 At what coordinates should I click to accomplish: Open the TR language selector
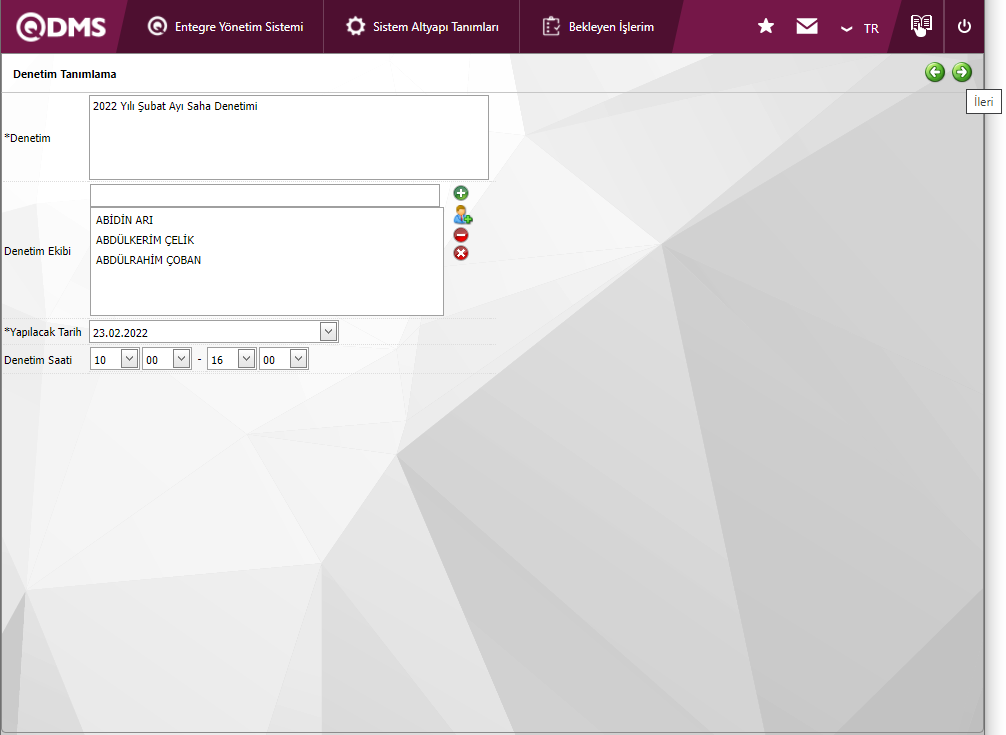[x=860, y=28]
